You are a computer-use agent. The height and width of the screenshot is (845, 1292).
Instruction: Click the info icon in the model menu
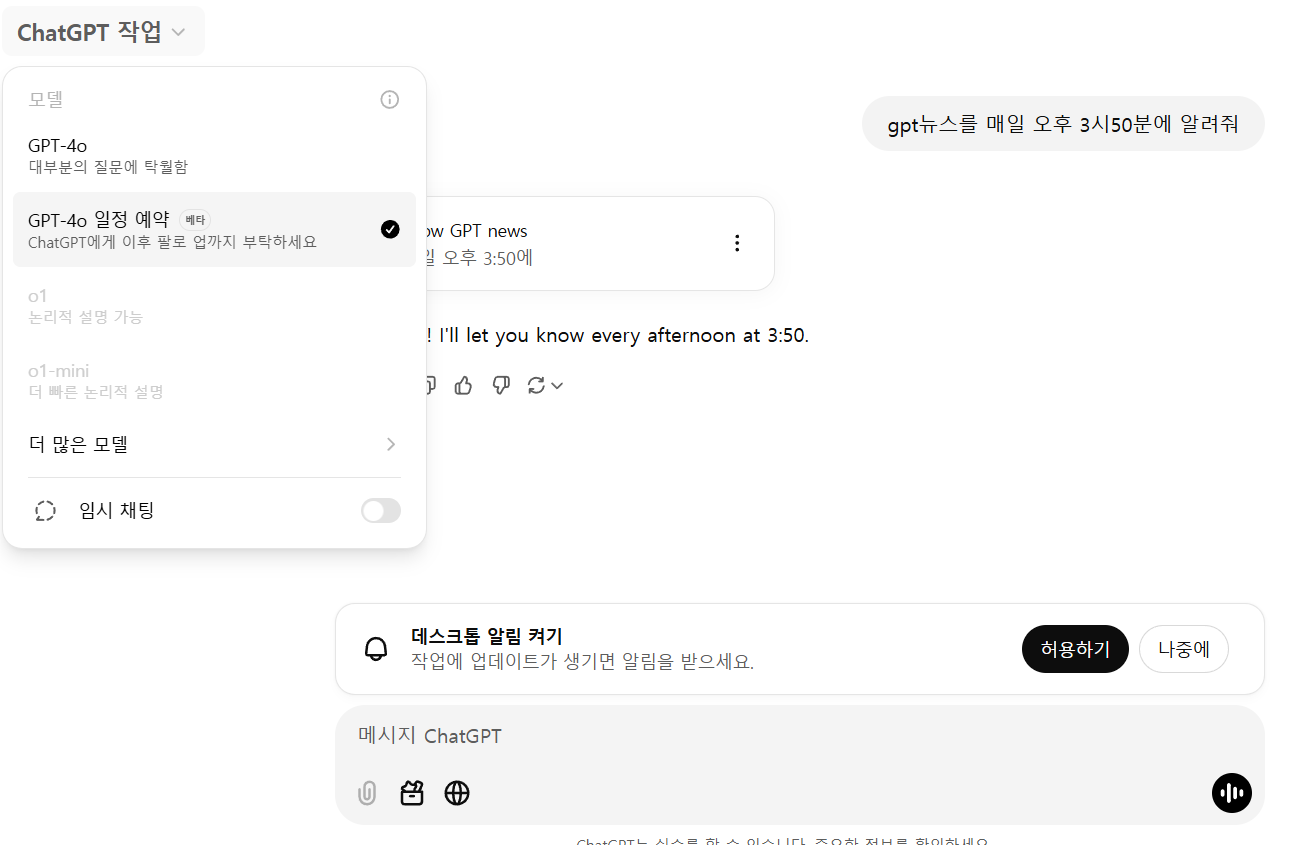coord(389,99)
